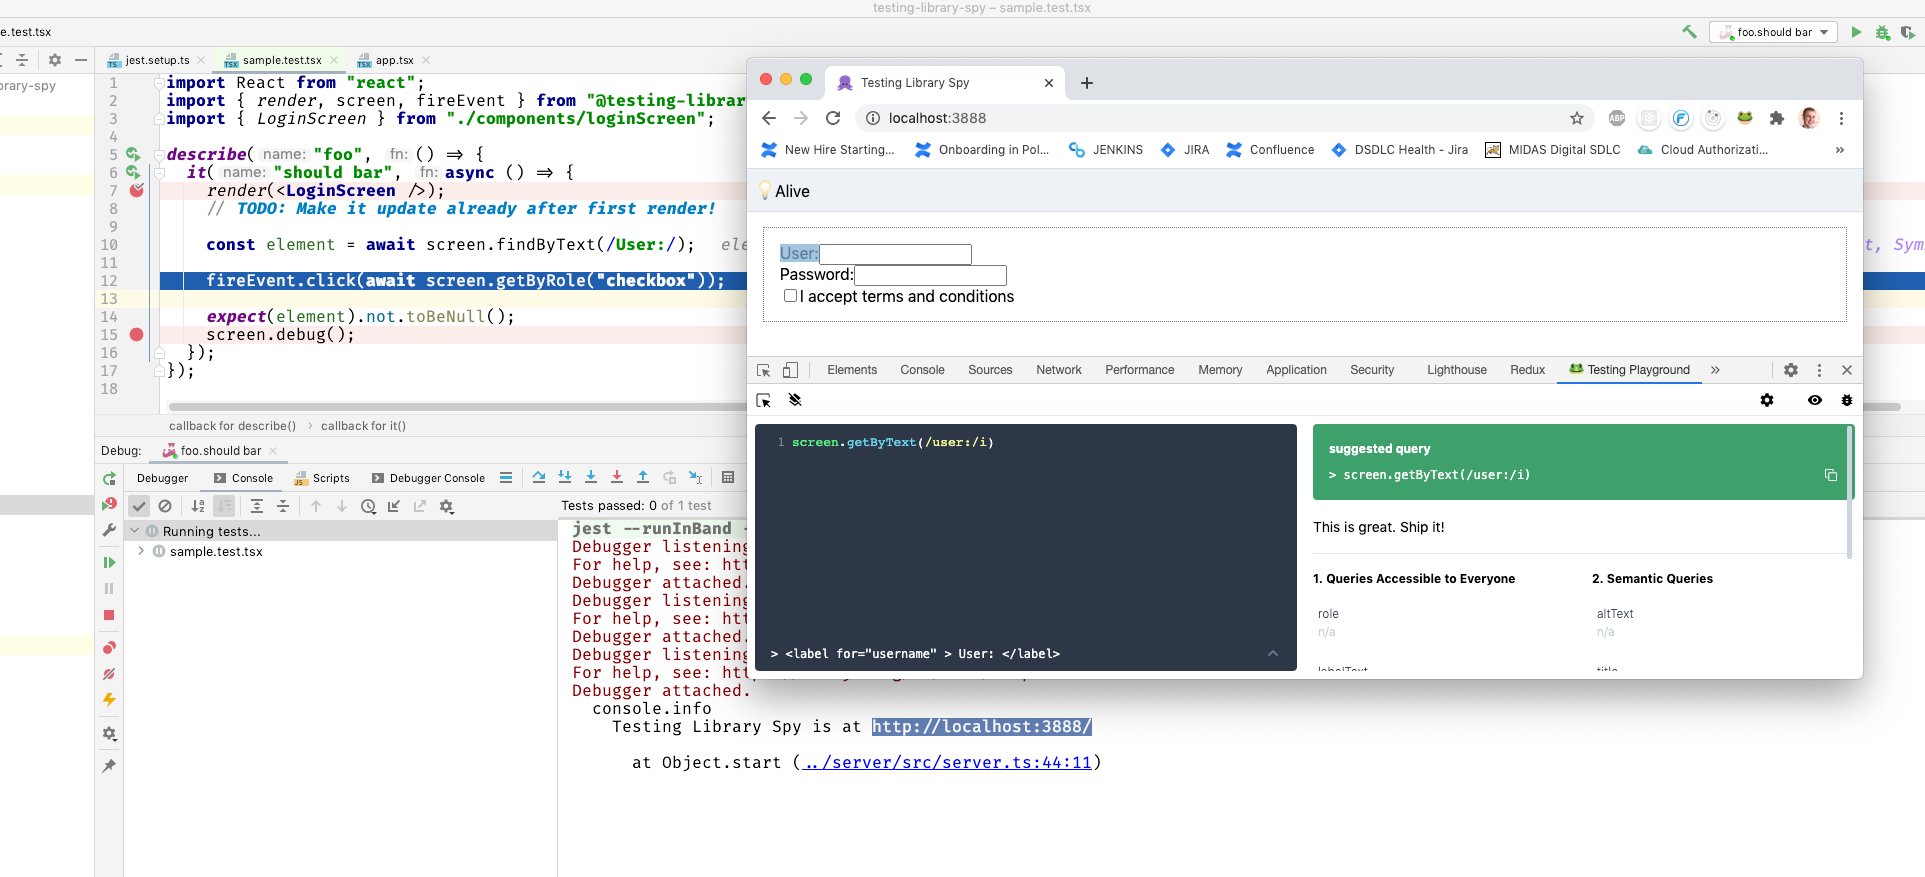Open the Elements tab in DevTools
1925x877 pixels.
click(852, 370)
